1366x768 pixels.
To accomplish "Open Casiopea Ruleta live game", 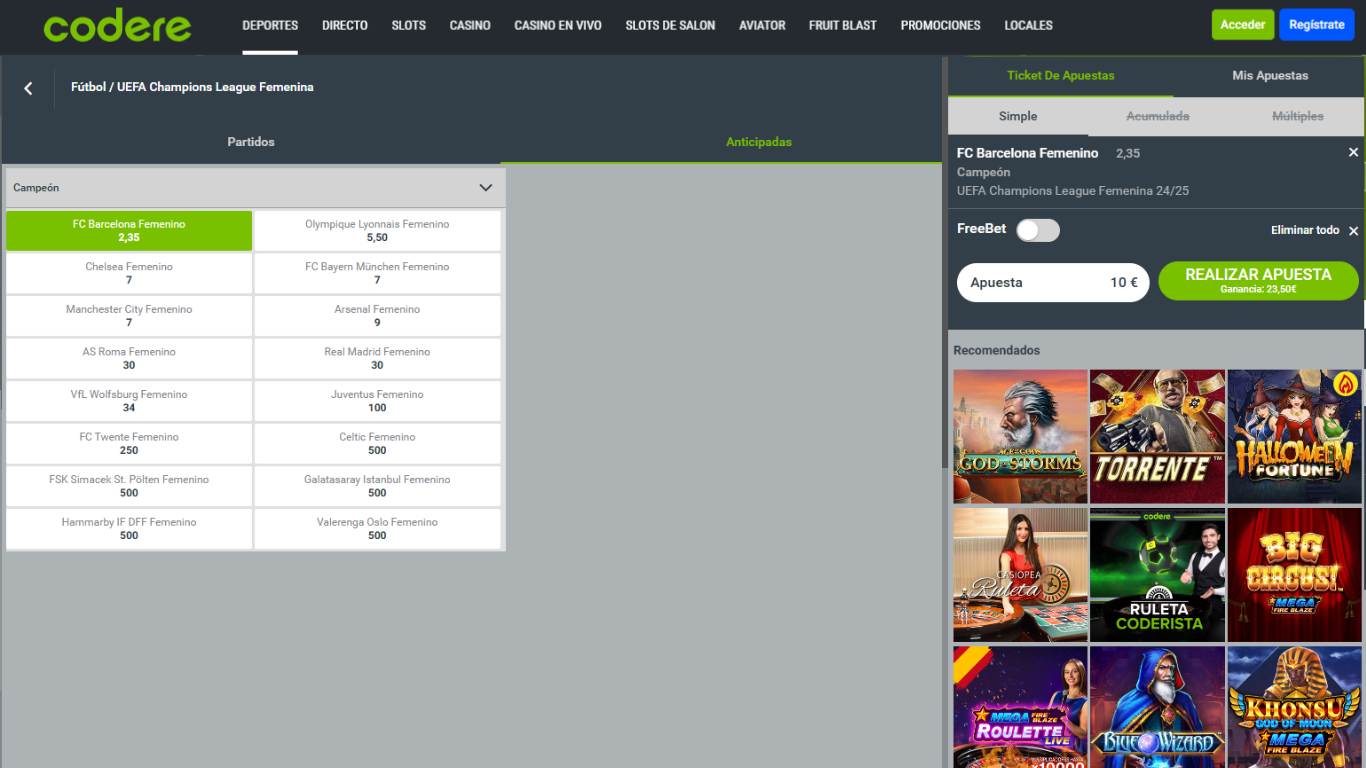I will pyautogui.click(x=1020, y=574).
